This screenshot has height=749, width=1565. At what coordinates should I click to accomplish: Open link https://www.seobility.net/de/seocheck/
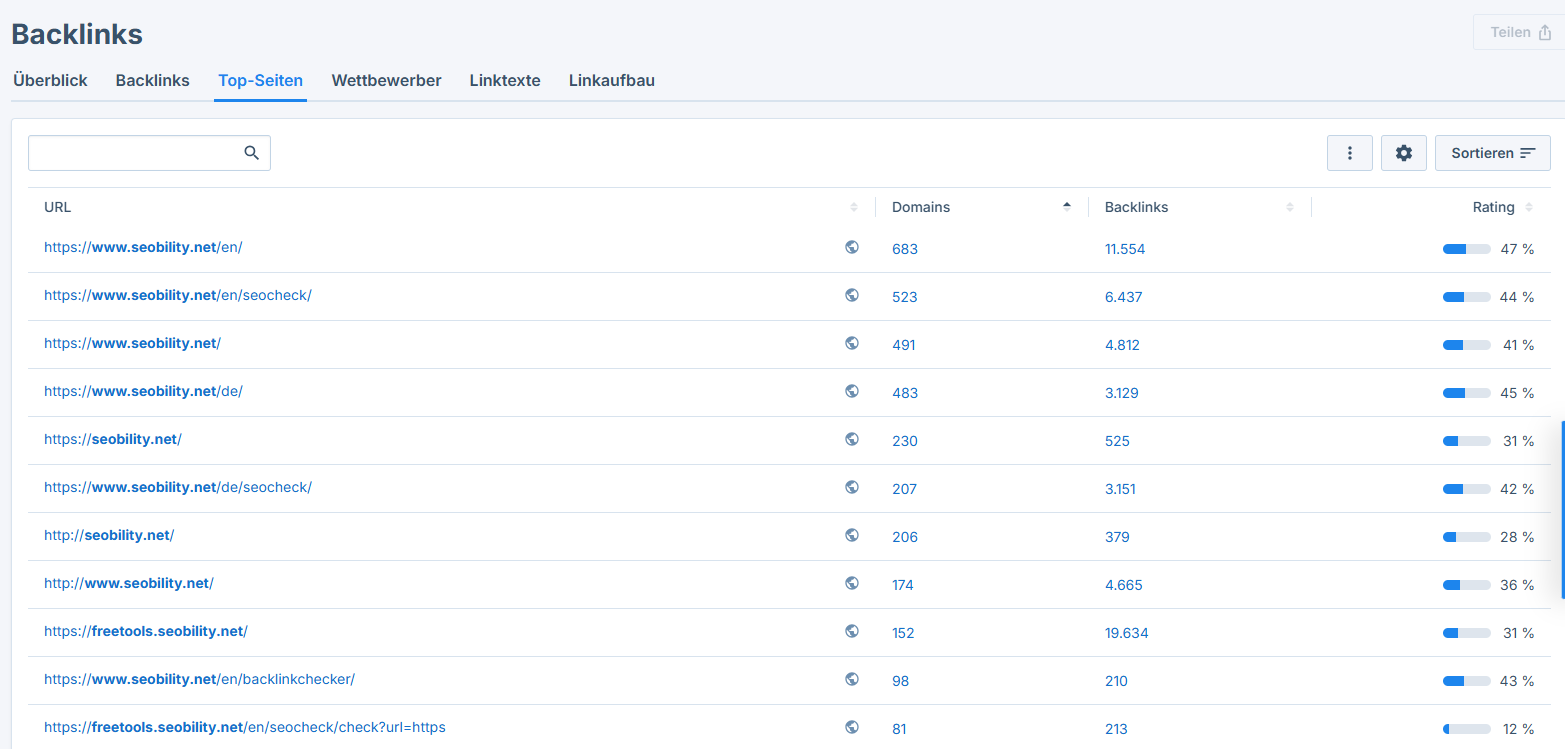[x=178, y=487]
